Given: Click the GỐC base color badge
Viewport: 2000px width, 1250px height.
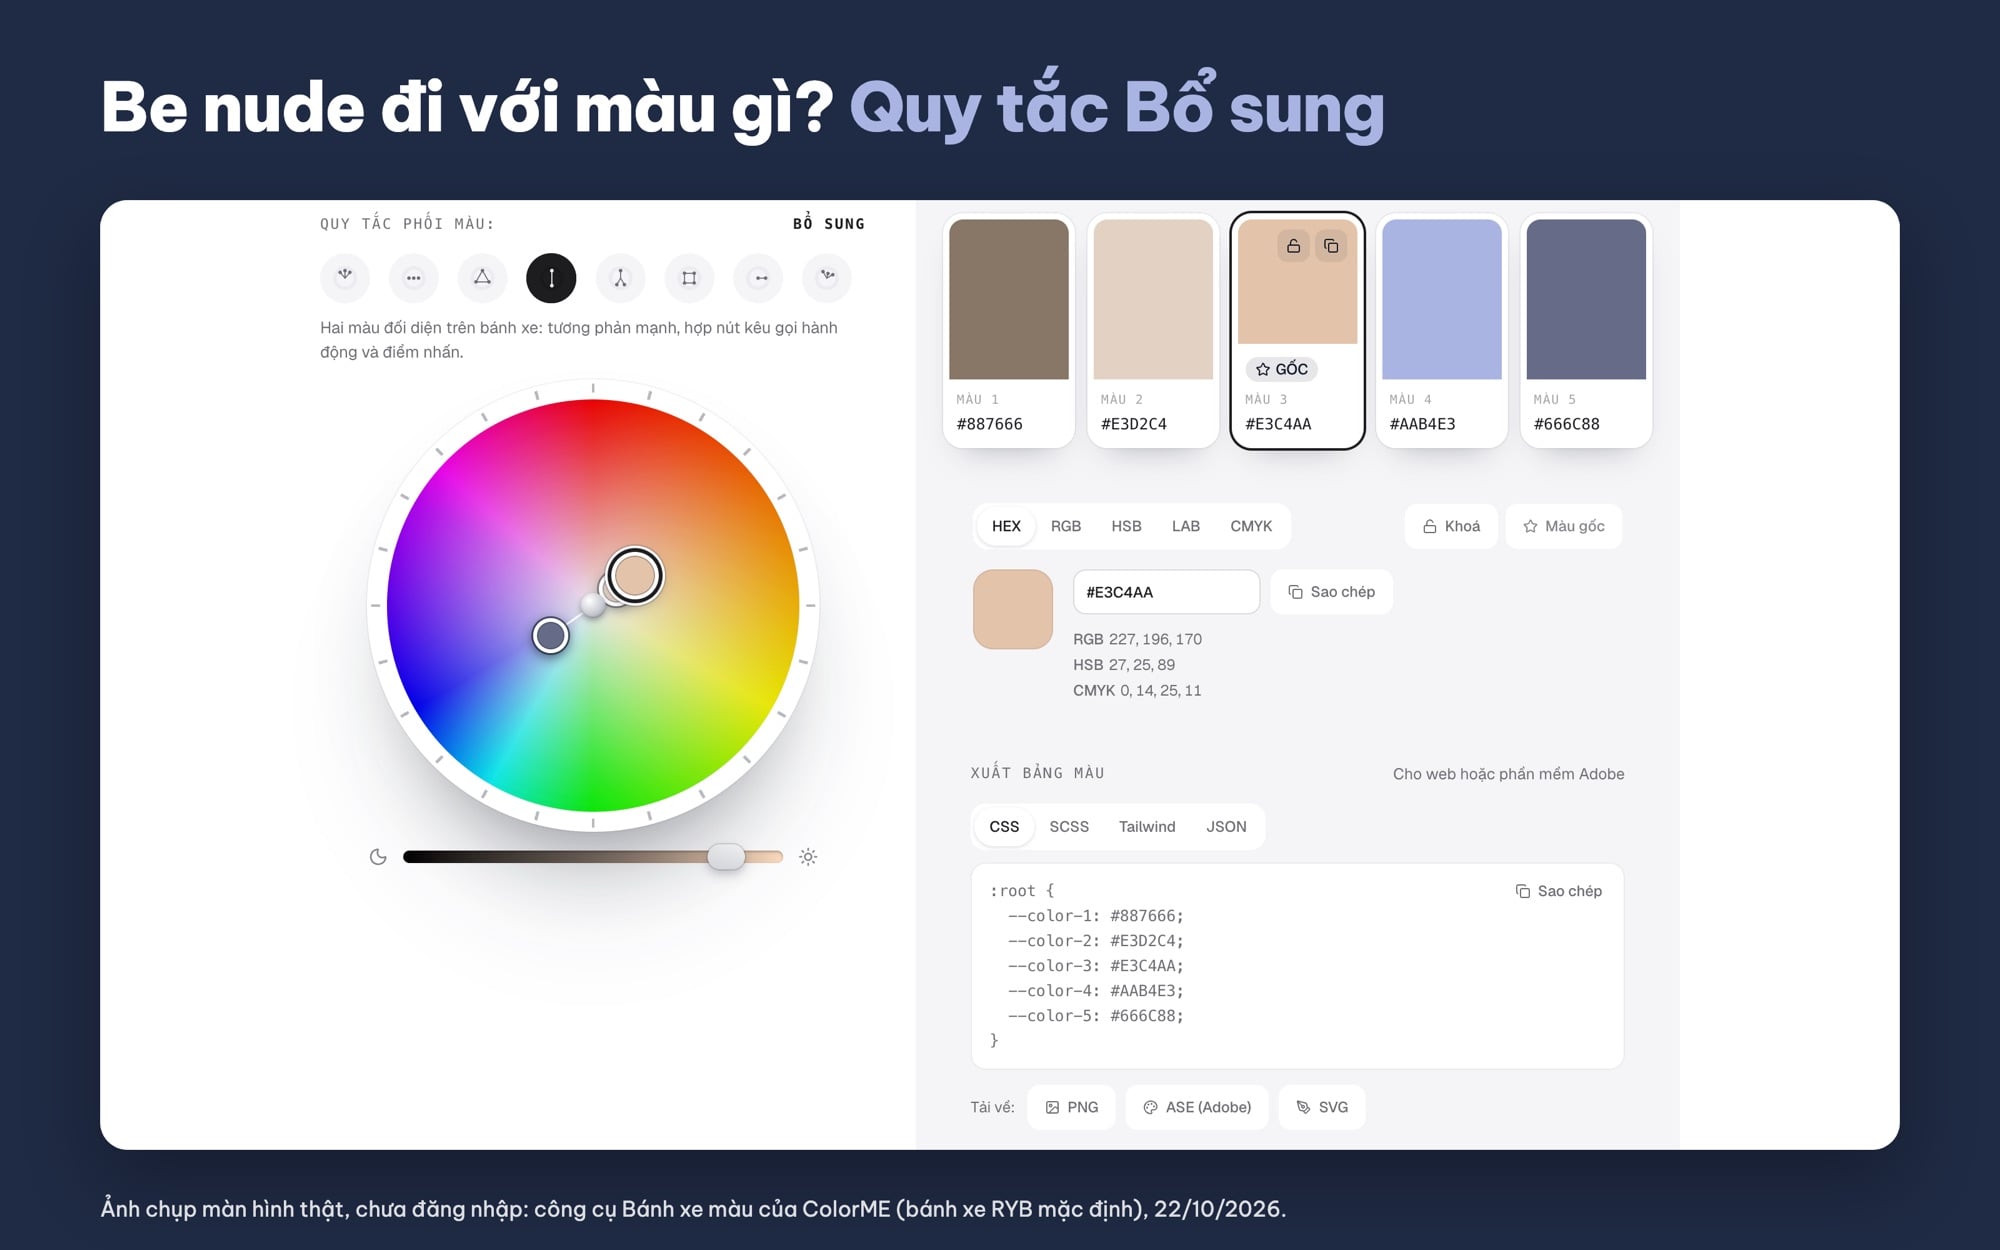Looking at the screenshot, I should [1282, 369].
